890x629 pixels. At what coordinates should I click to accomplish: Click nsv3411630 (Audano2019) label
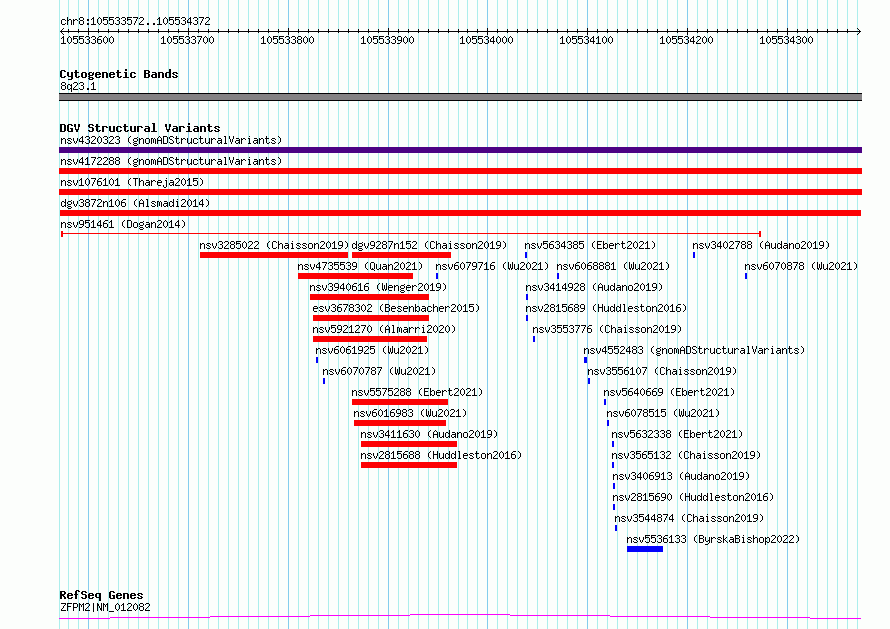429,434
